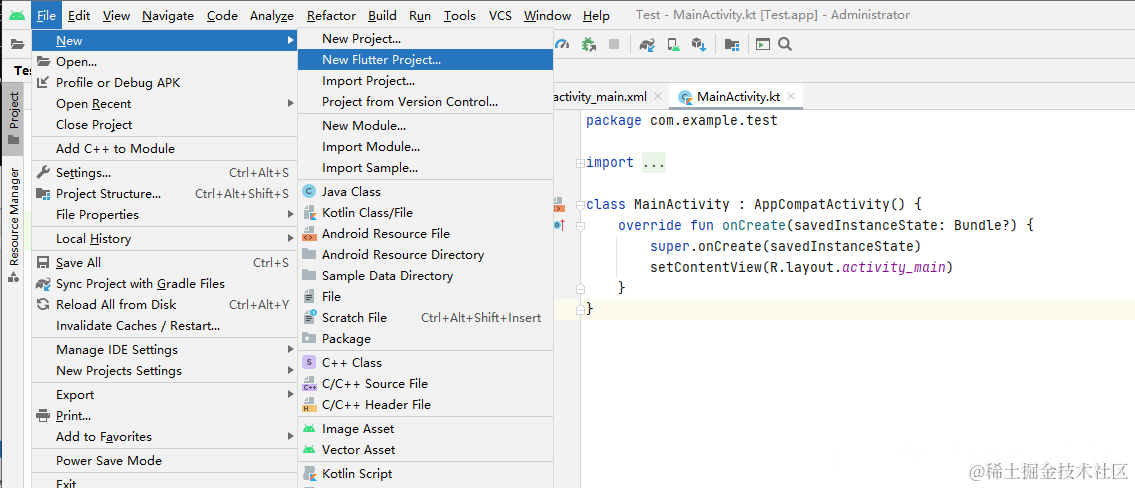The width and height of the screenshot is (1135, 488).
Task: Click the Run Anything toolbar icon
Action: [x=763, y=44]
